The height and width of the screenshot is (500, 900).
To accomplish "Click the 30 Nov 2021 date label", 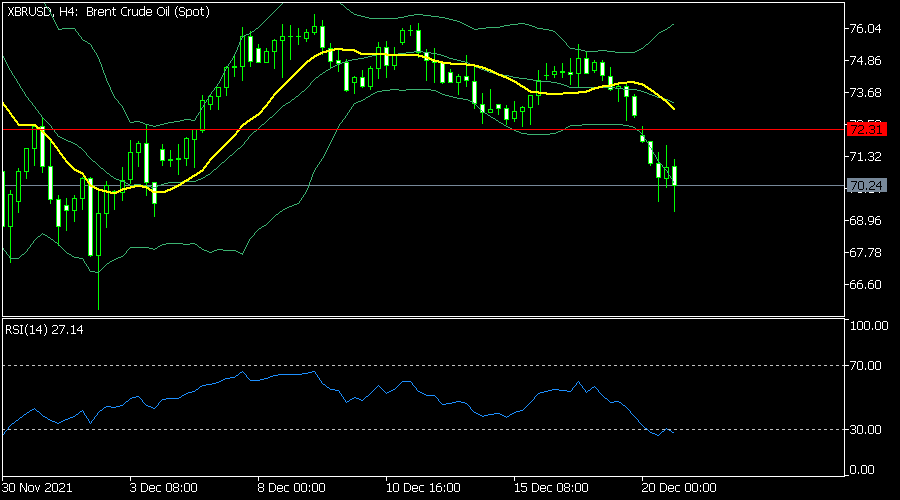I will pyautogui.click(x=37, y=488).
